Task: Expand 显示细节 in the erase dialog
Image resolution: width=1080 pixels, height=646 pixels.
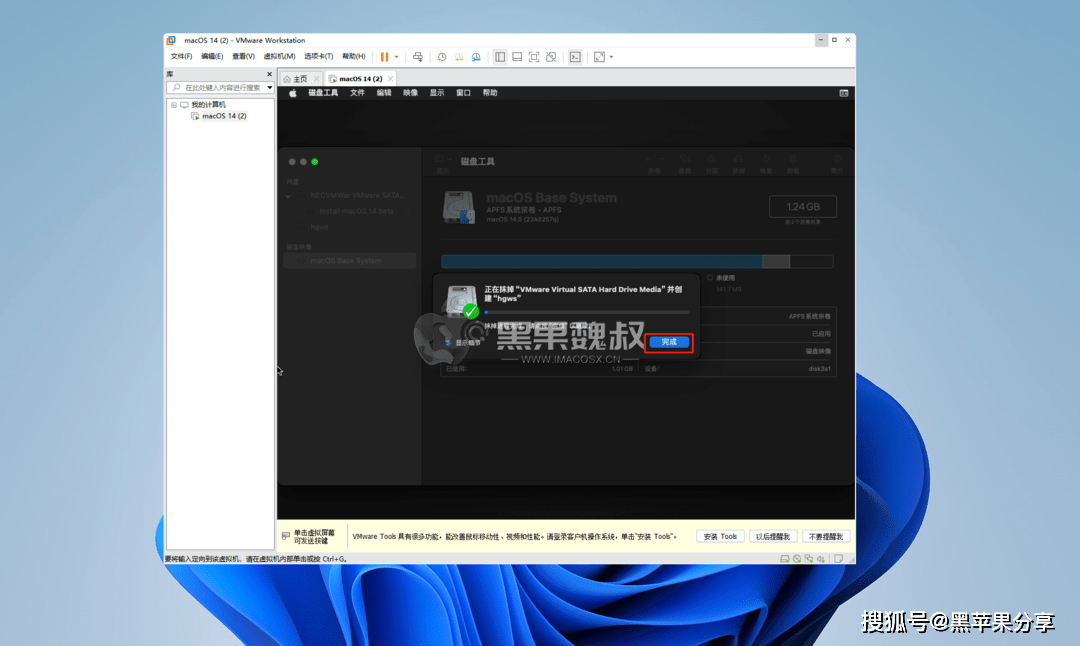Action: (x=463, y=342)
